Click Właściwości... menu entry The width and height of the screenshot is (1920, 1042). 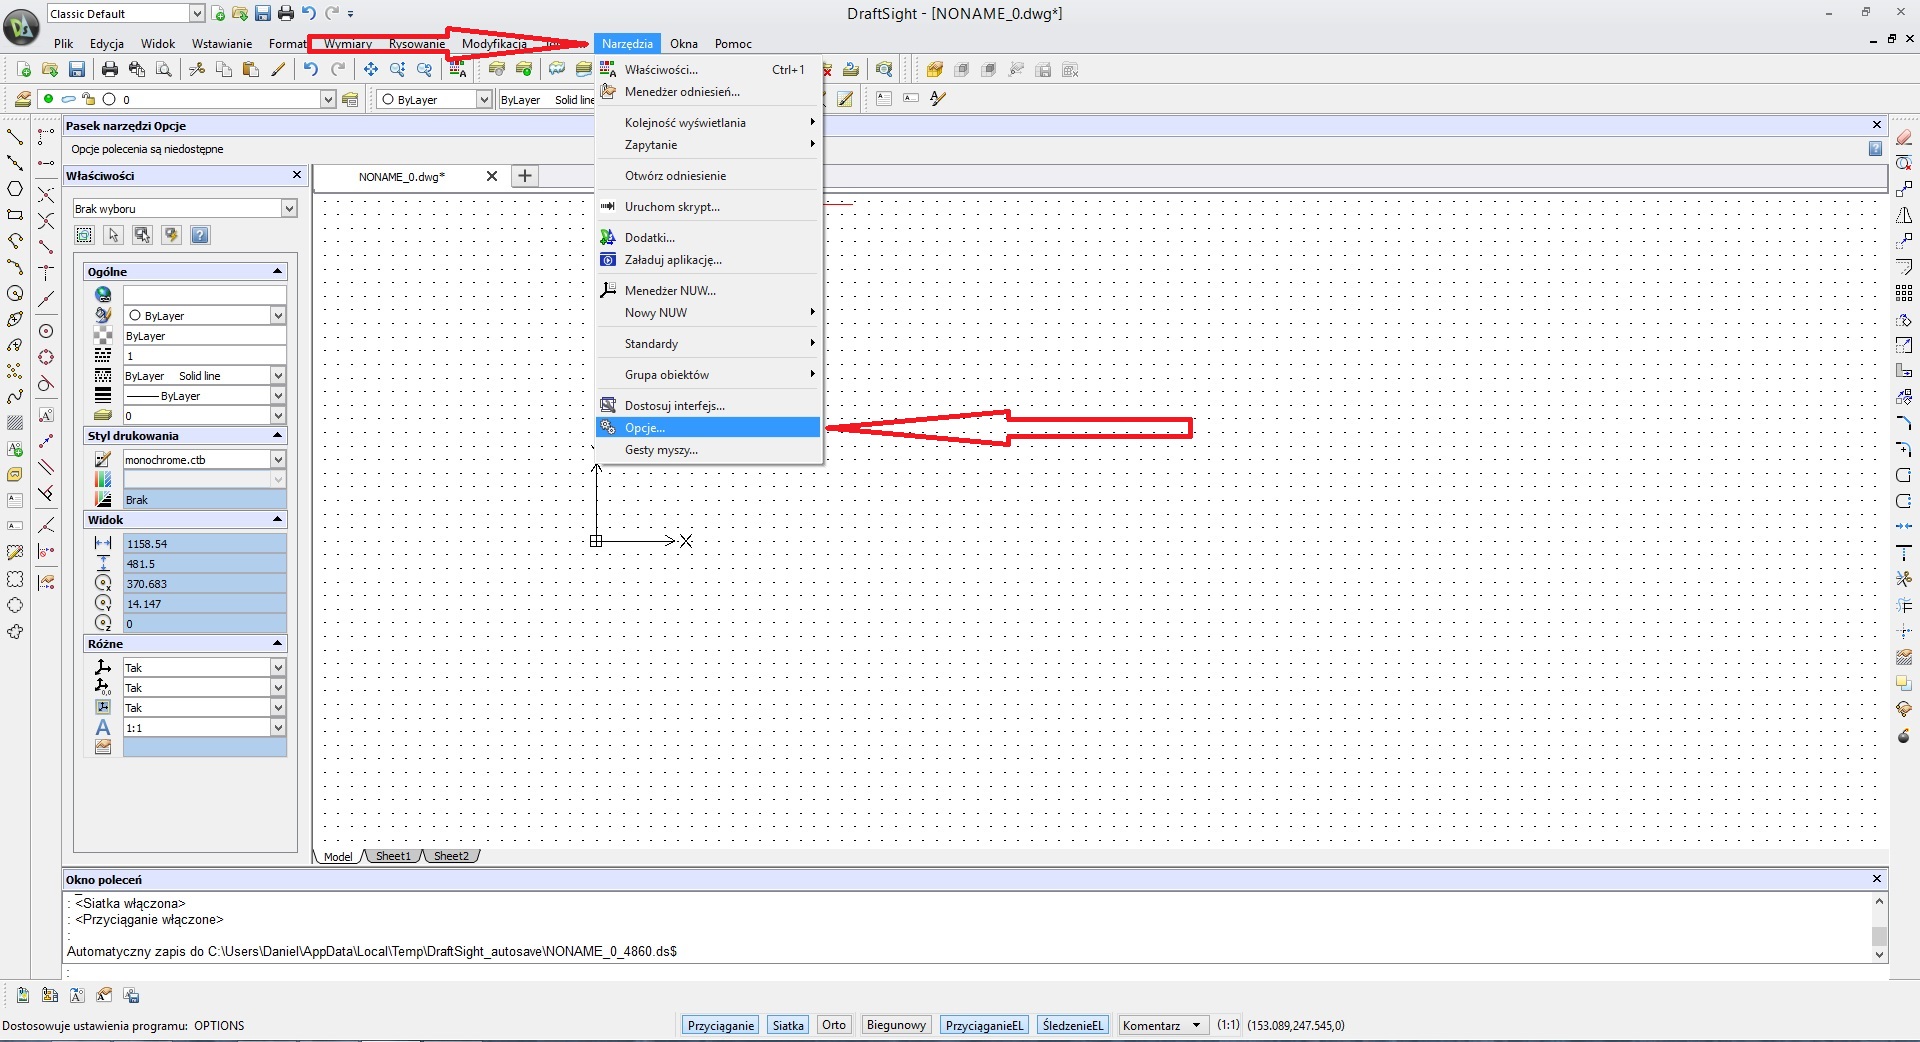(709, 69)
